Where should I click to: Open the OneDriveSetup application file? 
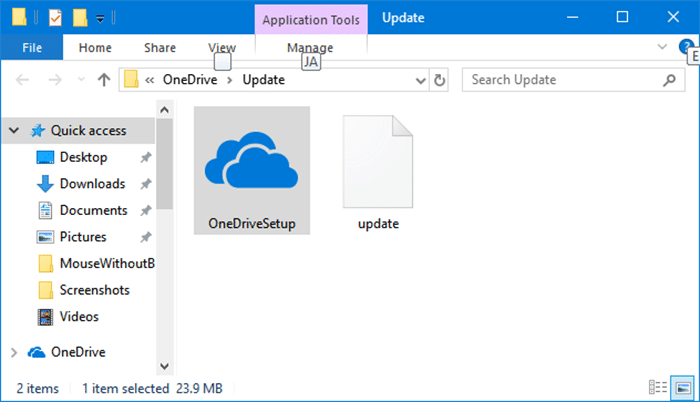252,170
